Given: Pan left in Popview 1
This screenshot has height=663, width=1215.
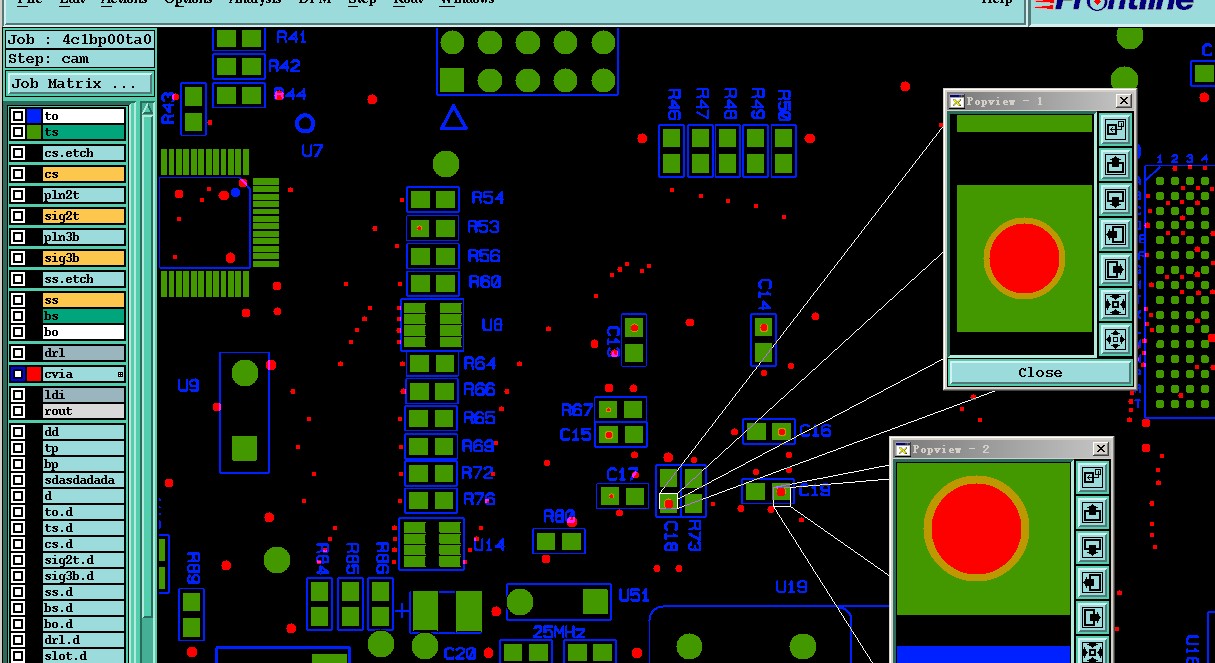Looking at the screenshot, I should [x=1115, y=234].
